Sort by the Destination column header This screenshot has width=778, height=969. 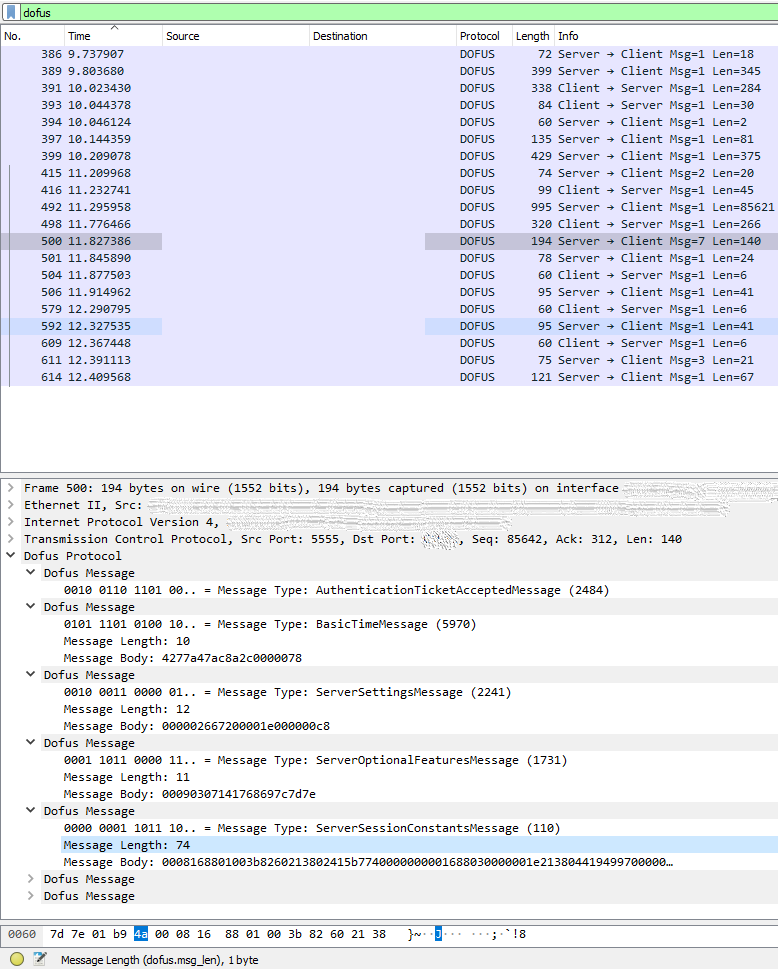pyautogui.click(x=382, y=36)
